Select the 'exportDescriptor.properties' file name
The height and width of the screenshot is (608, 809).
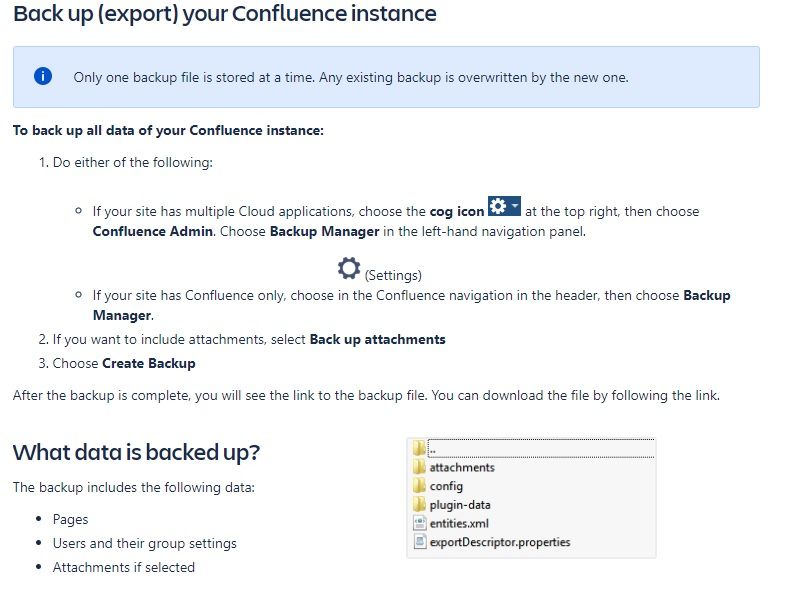[x=499, y=542]
